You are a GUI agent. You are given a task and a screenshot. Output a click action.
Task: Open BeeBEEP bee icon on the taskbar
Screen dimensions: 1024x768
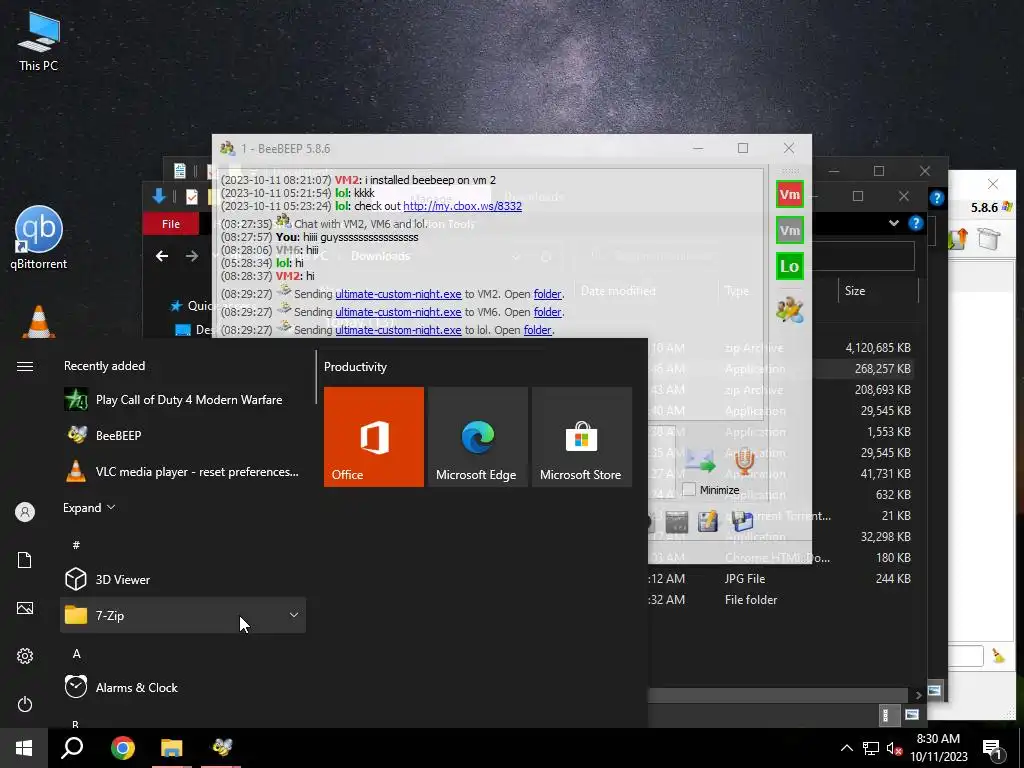[x=221, y=748]
